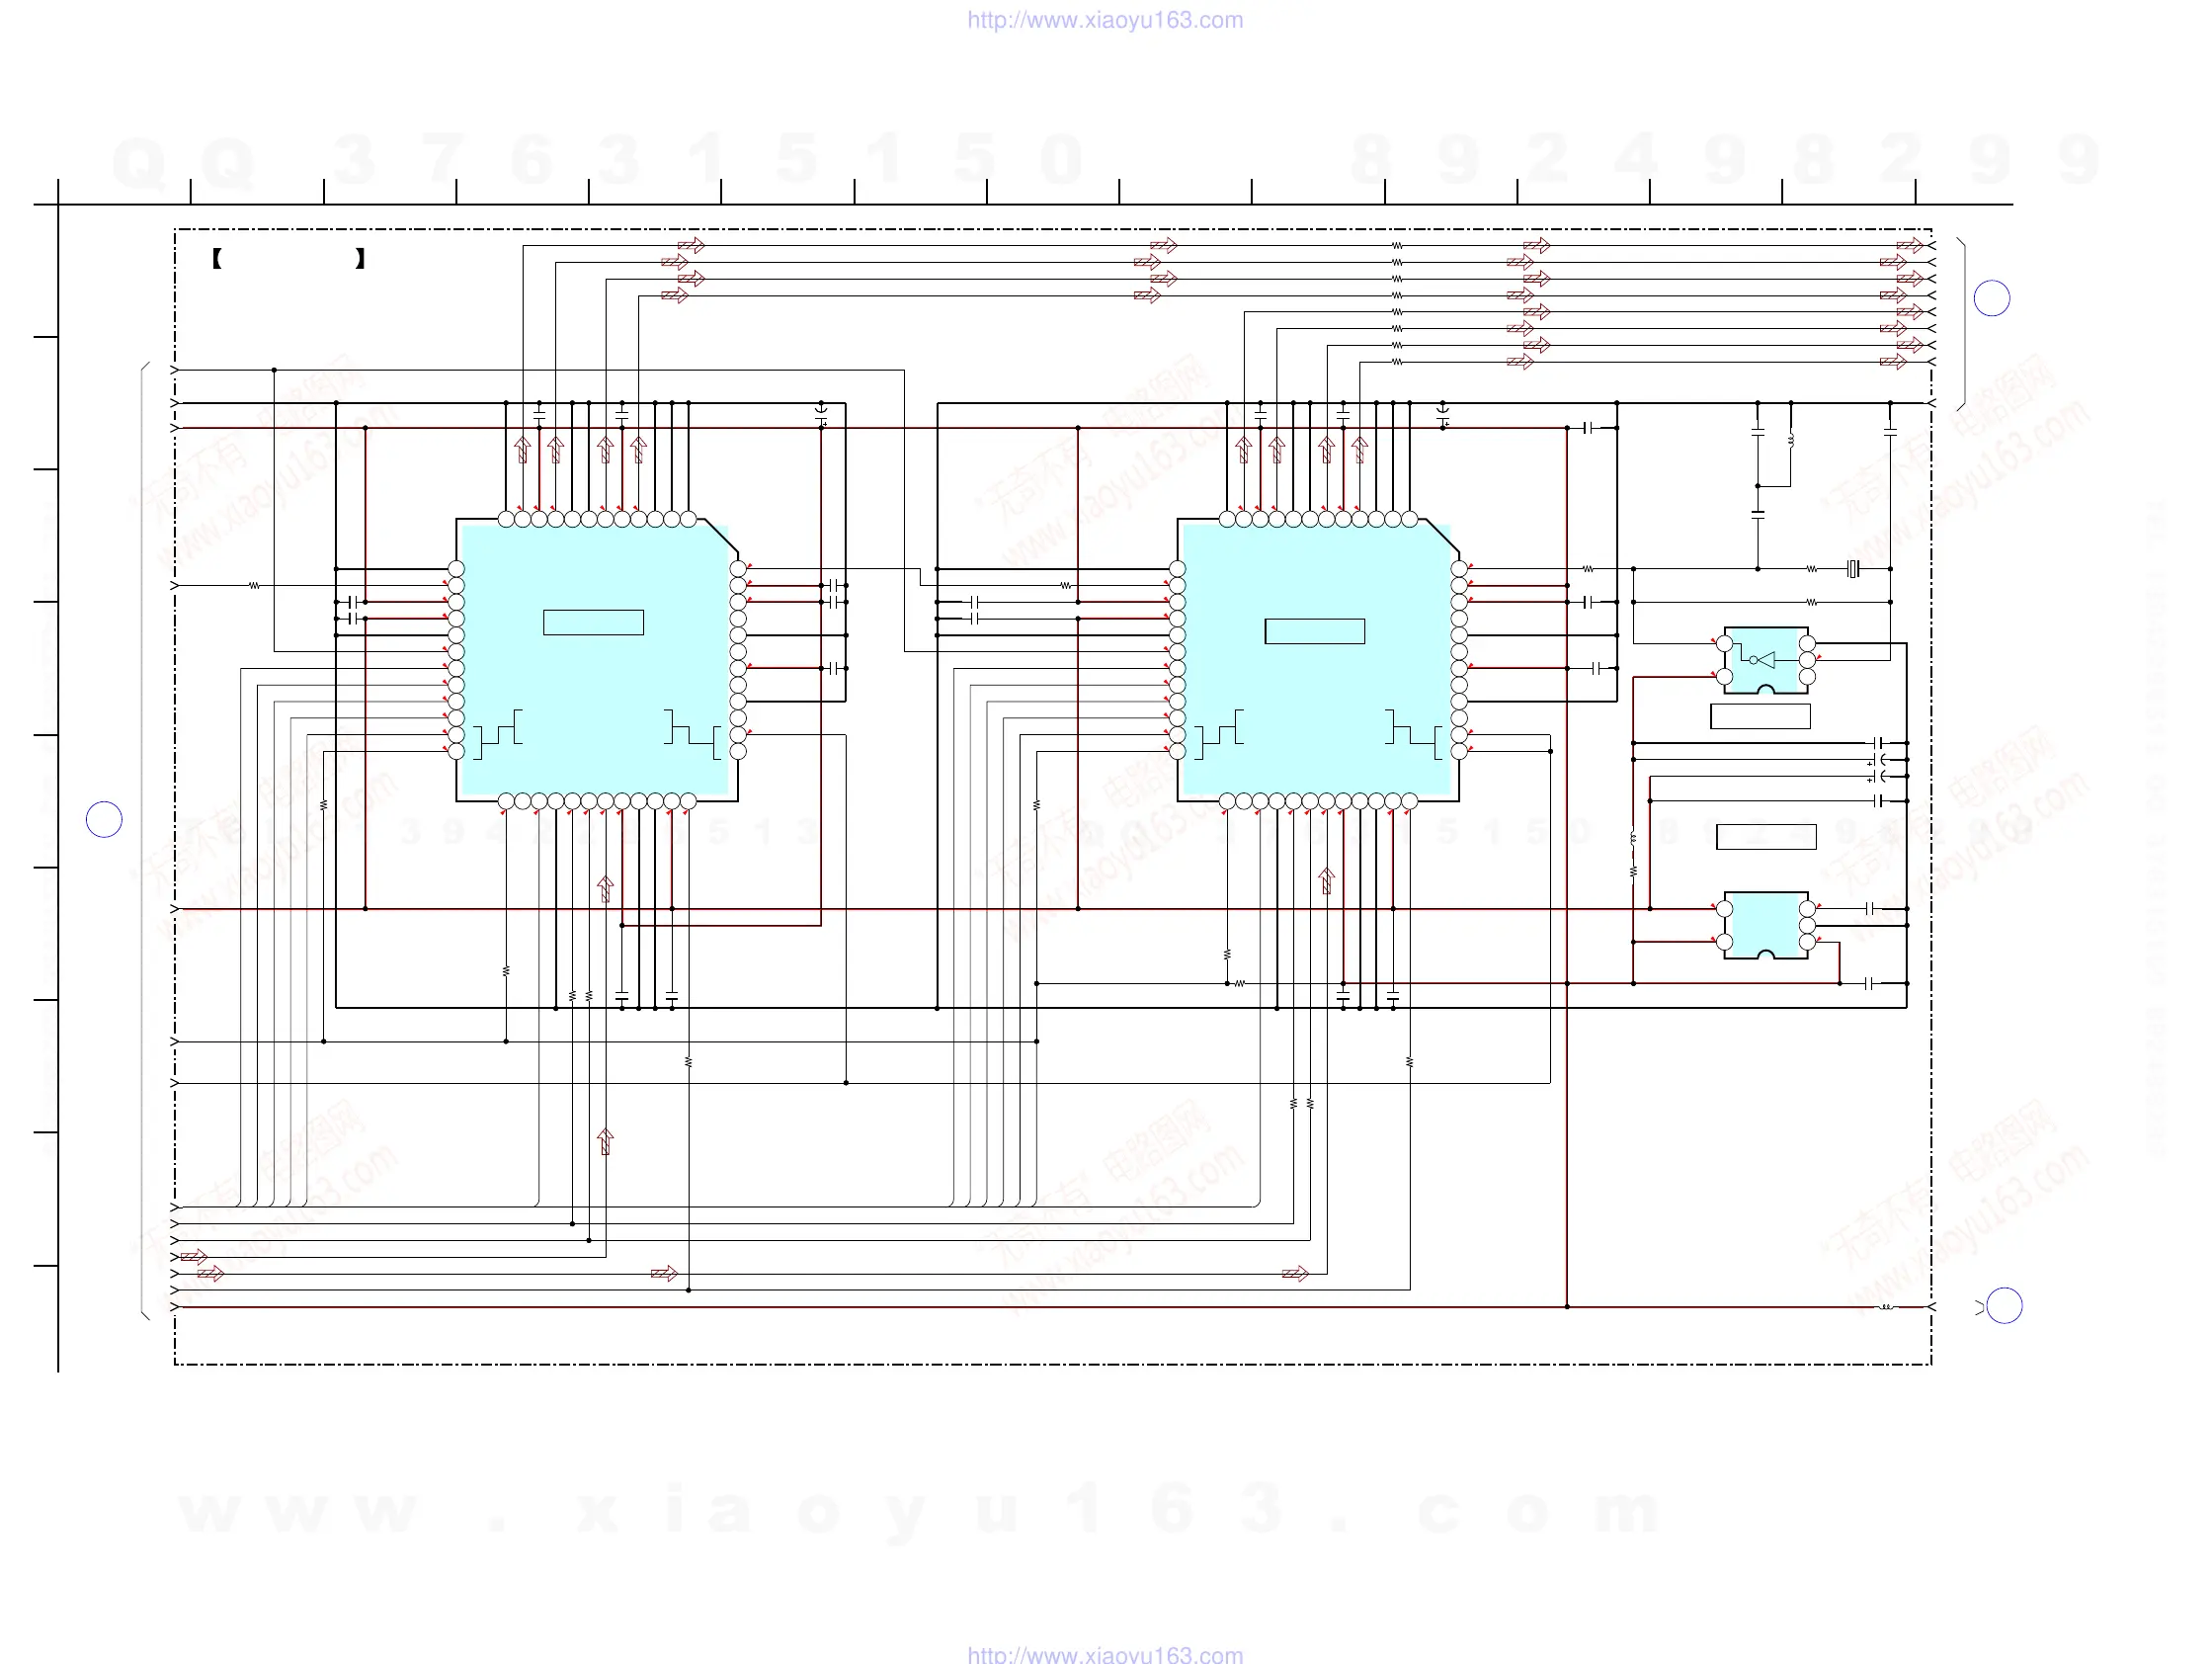
Task: Click the empty bracketed title area at top left
Action: click(288, 259)
